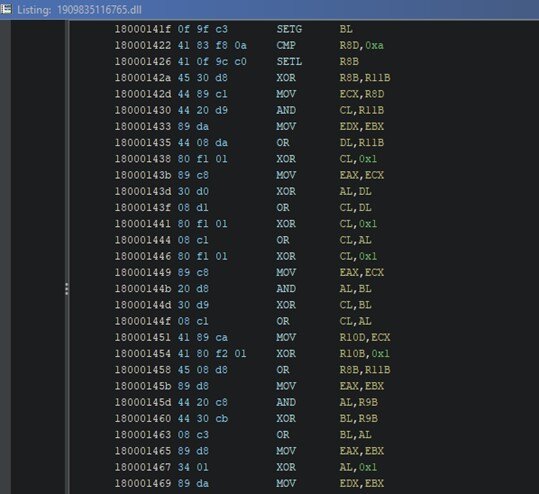
Task: Select the AND mnemonic at 18000144b
Action: [x=286, y=288]
